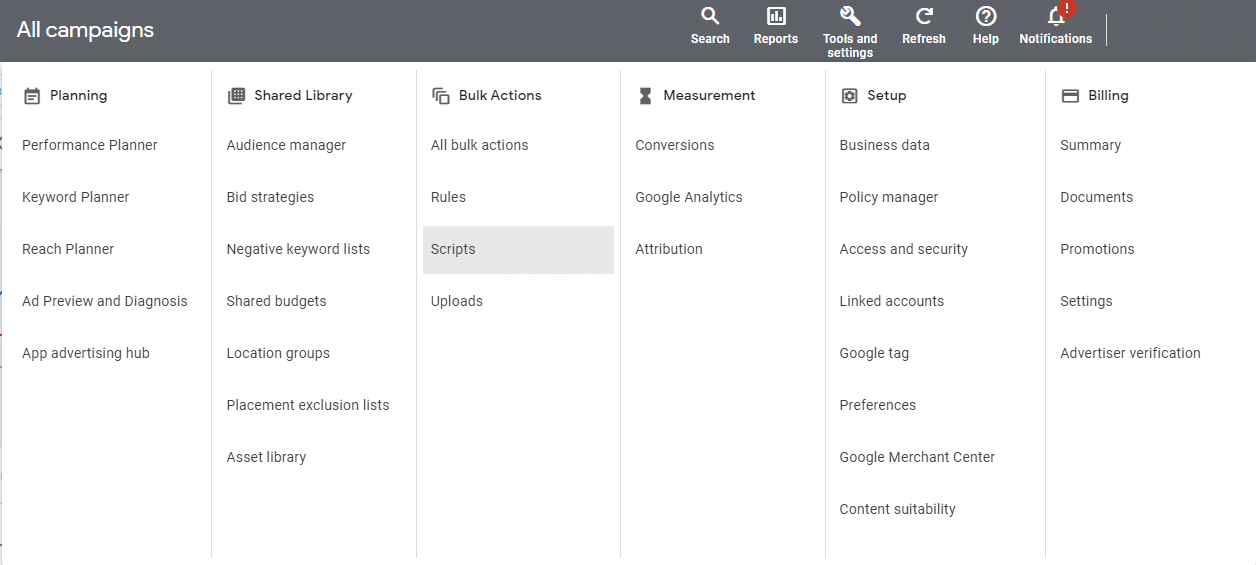The height and width of the screenshot is (565, 1256).
Task: Click the All campaigns title
Action: 85,30
